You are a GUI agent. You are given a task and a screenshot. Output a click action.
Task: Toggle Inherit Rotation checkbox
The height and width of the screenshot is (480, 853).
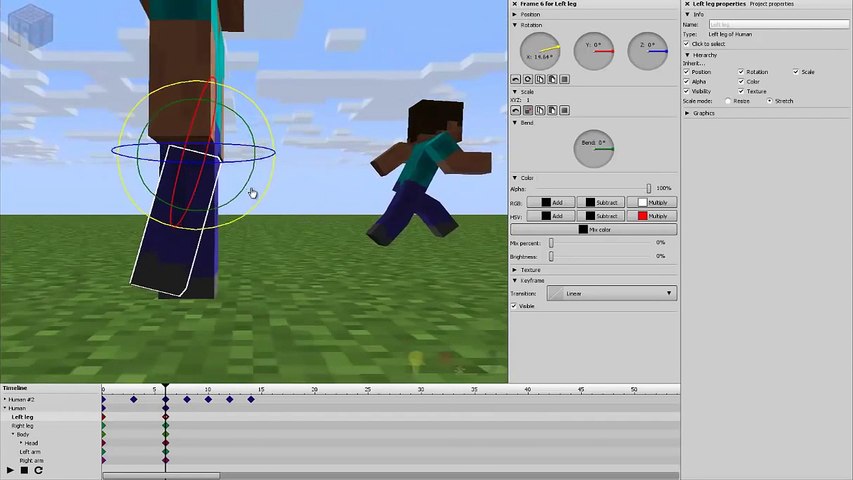pos(741,72)
